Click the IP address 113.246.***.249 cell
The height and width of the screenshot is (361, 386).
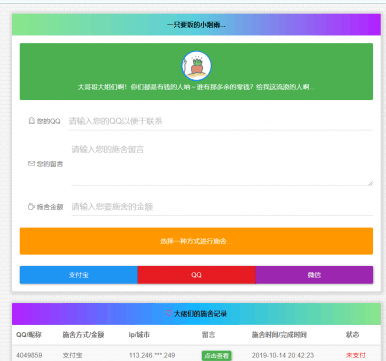[152, 355]
